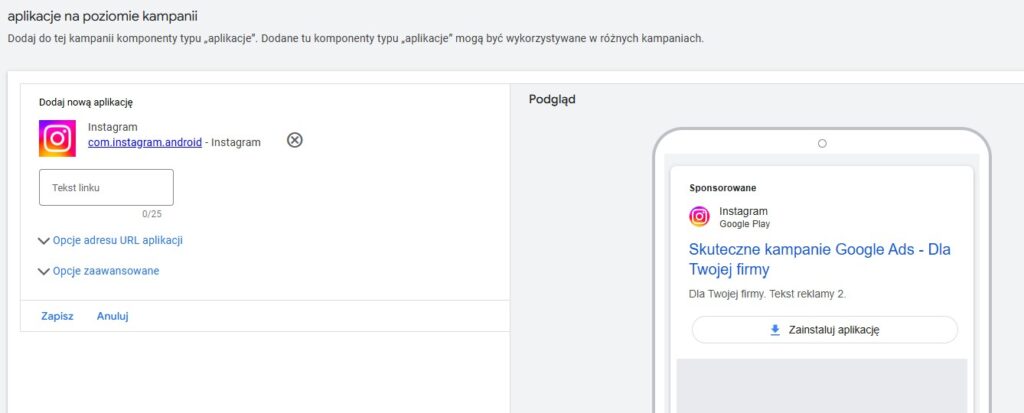The height and width of the screenshot is (413, 1024).
Task: Click the Zapisz button
Action: click(x=57, y=316)
